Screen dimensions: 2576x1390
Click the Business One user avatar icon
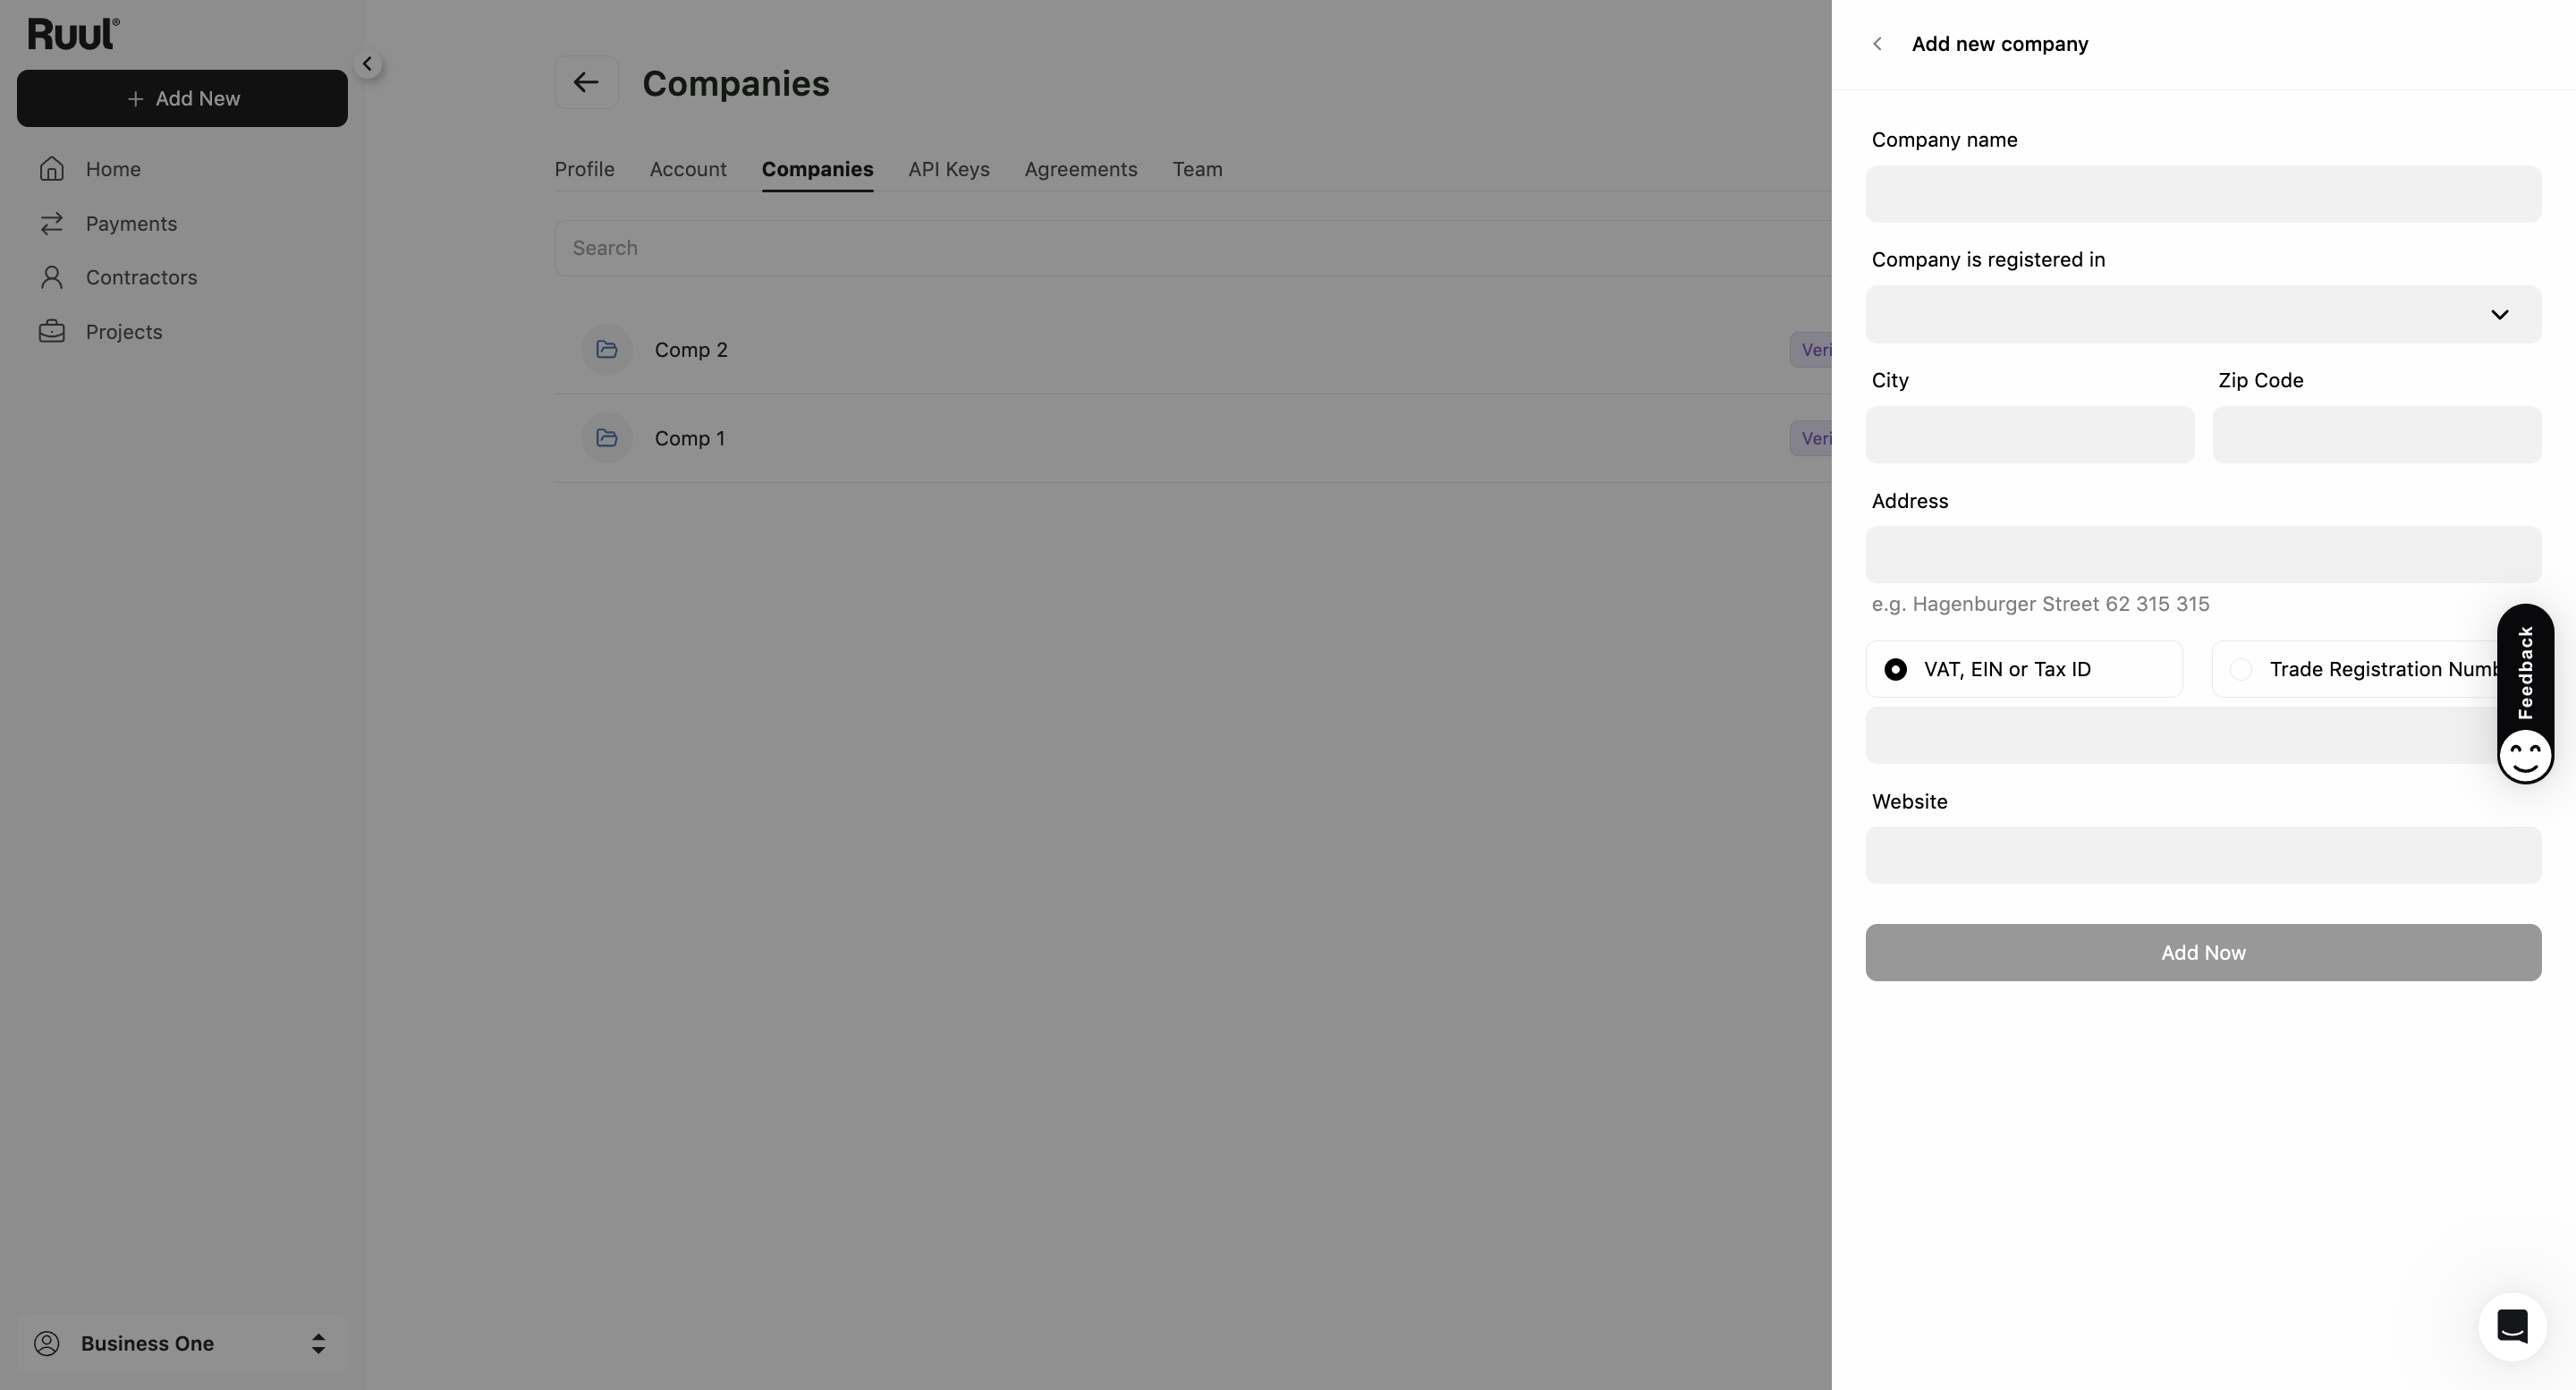pyautogui.click(x=47, y=1343)
